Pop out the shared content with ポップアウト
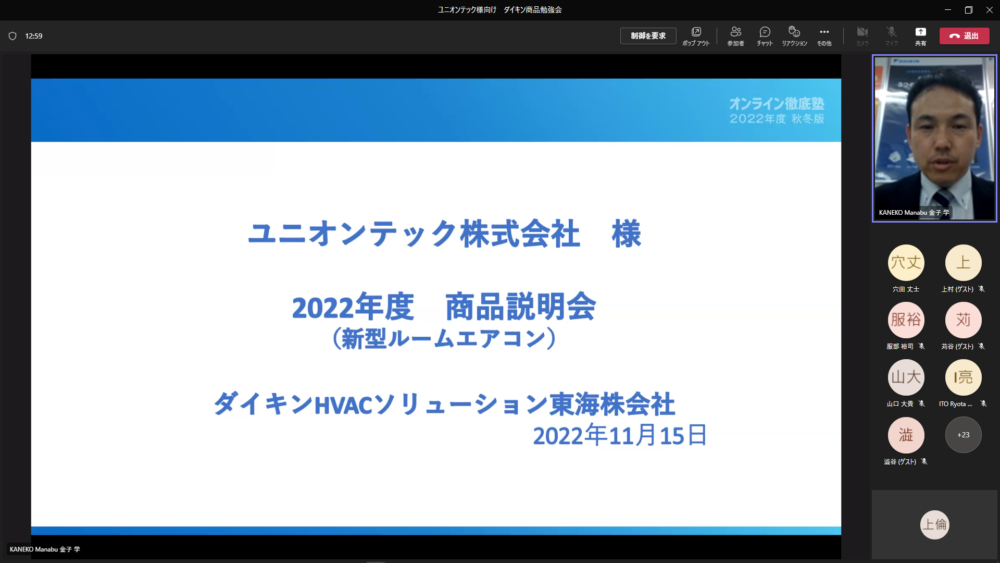 pos(696,36)
